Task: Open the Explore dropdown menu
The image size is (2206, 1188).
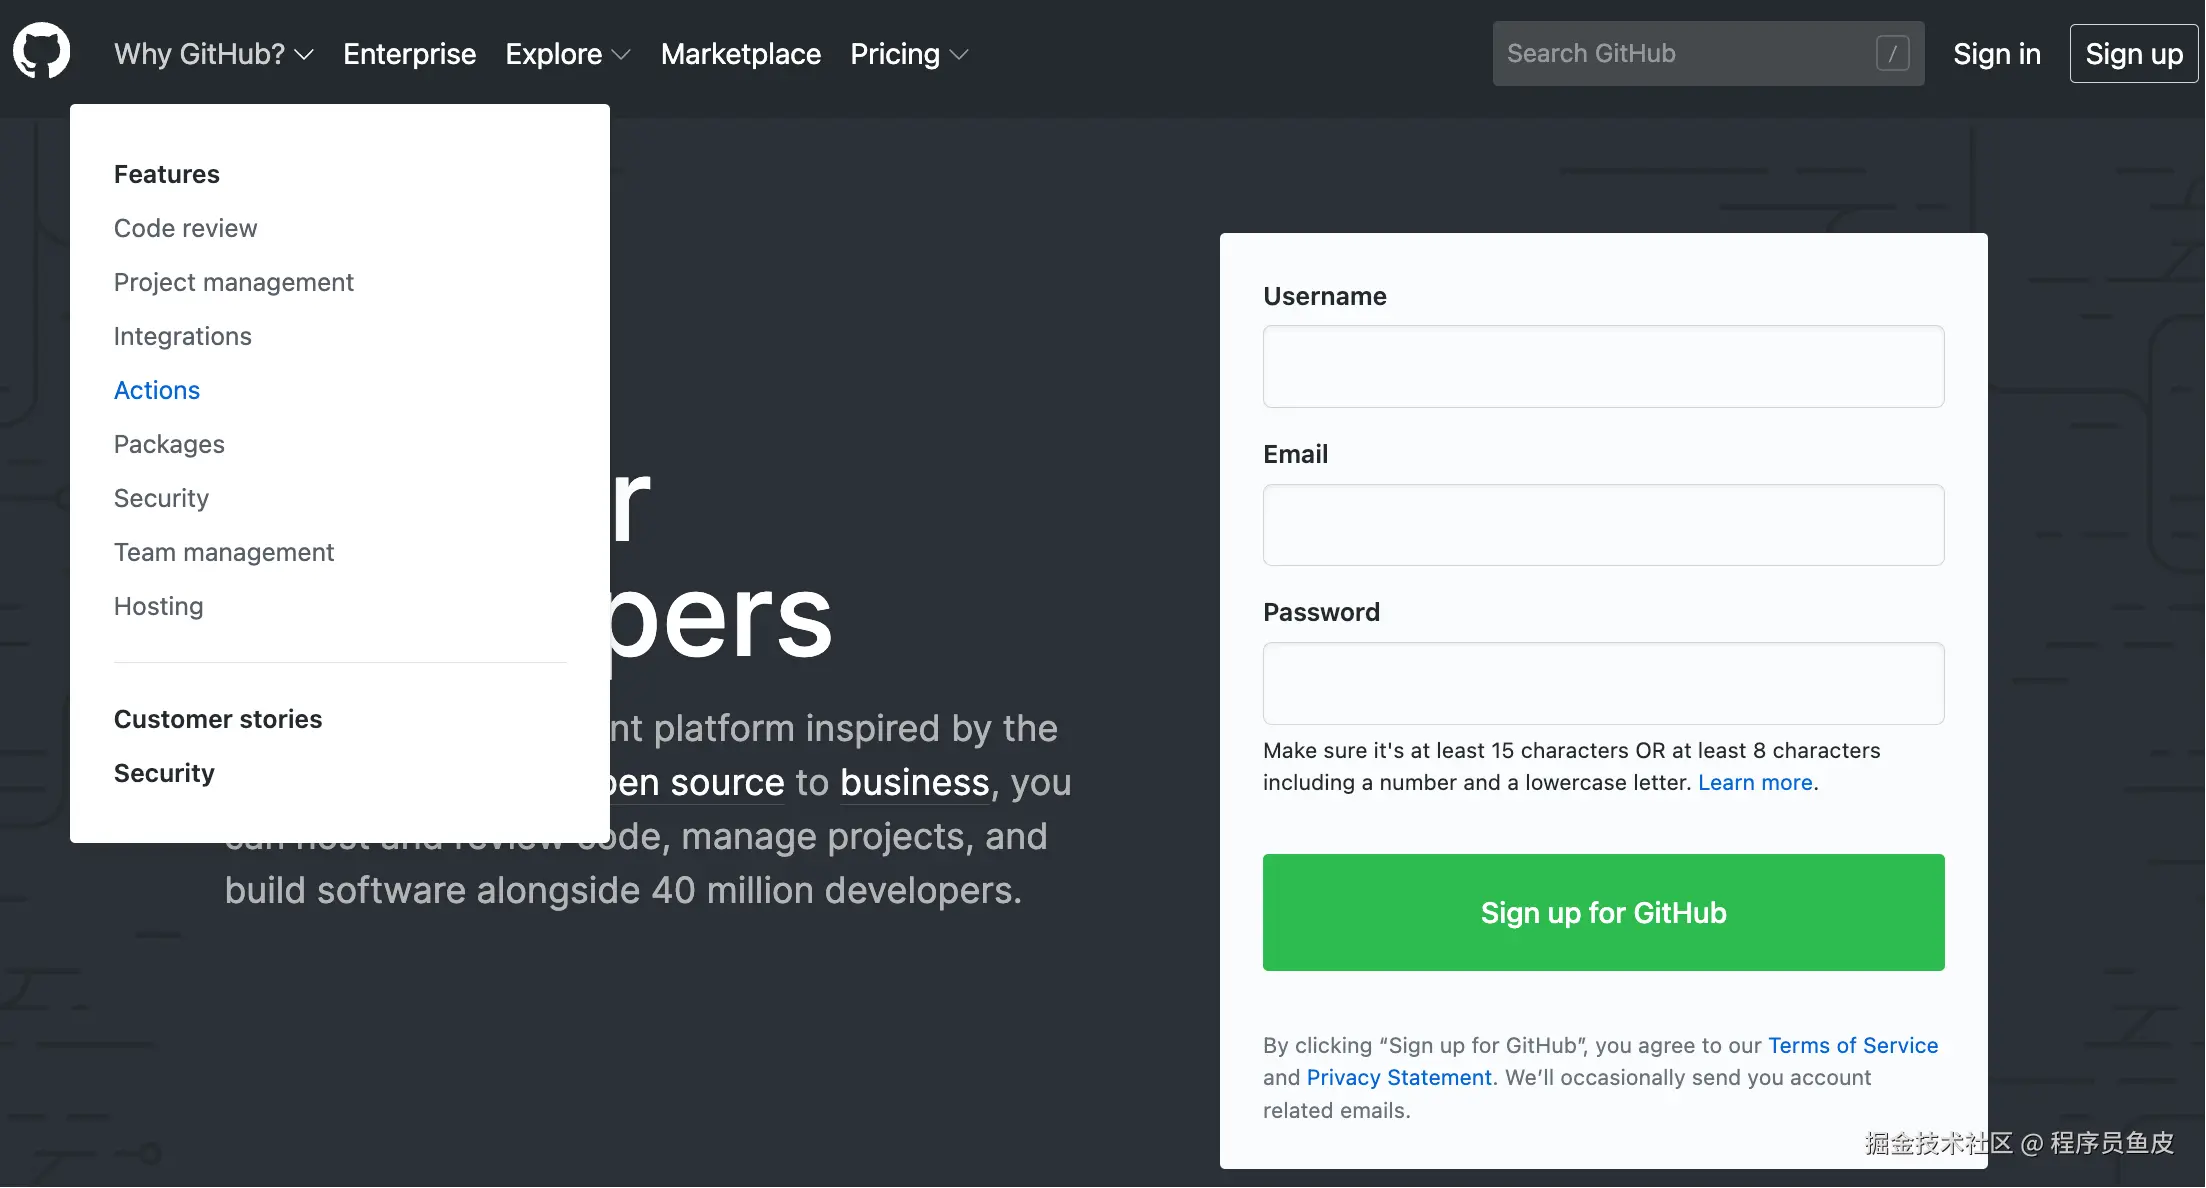Action: point(567,54)
